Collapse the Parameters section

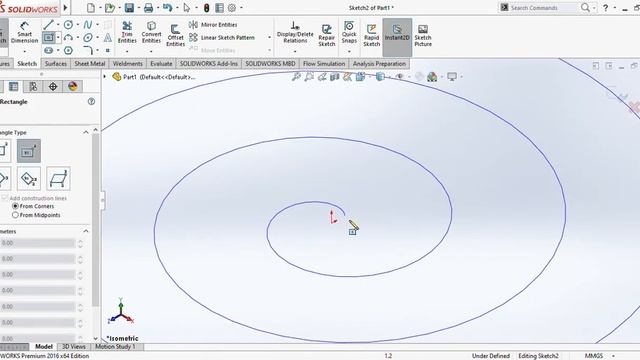(x=86, y=231)
